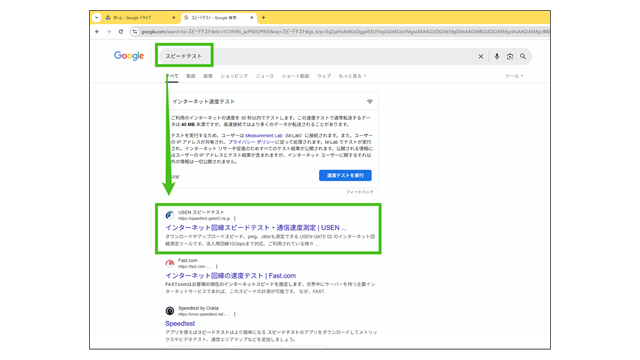Submit search with the magnifier icon

click(523, 56)
